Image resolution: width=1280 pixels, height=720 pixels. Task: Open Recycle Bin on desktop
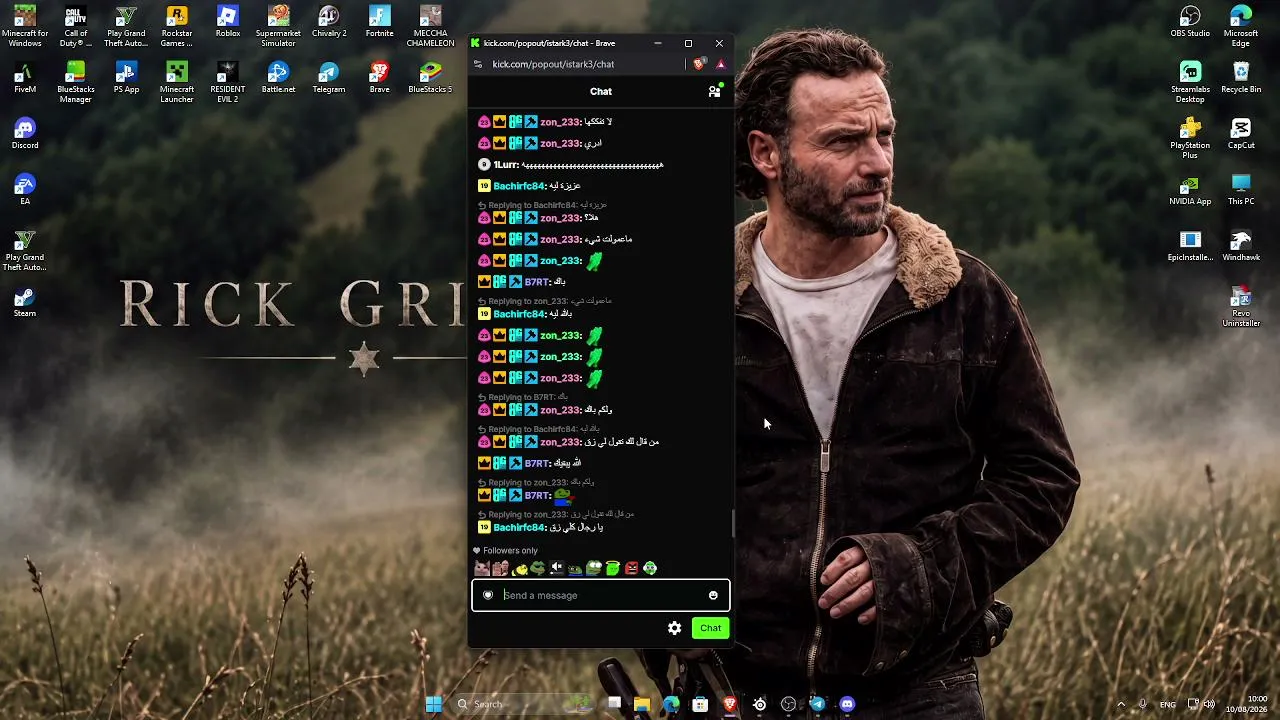click(x=1241, y=78)
